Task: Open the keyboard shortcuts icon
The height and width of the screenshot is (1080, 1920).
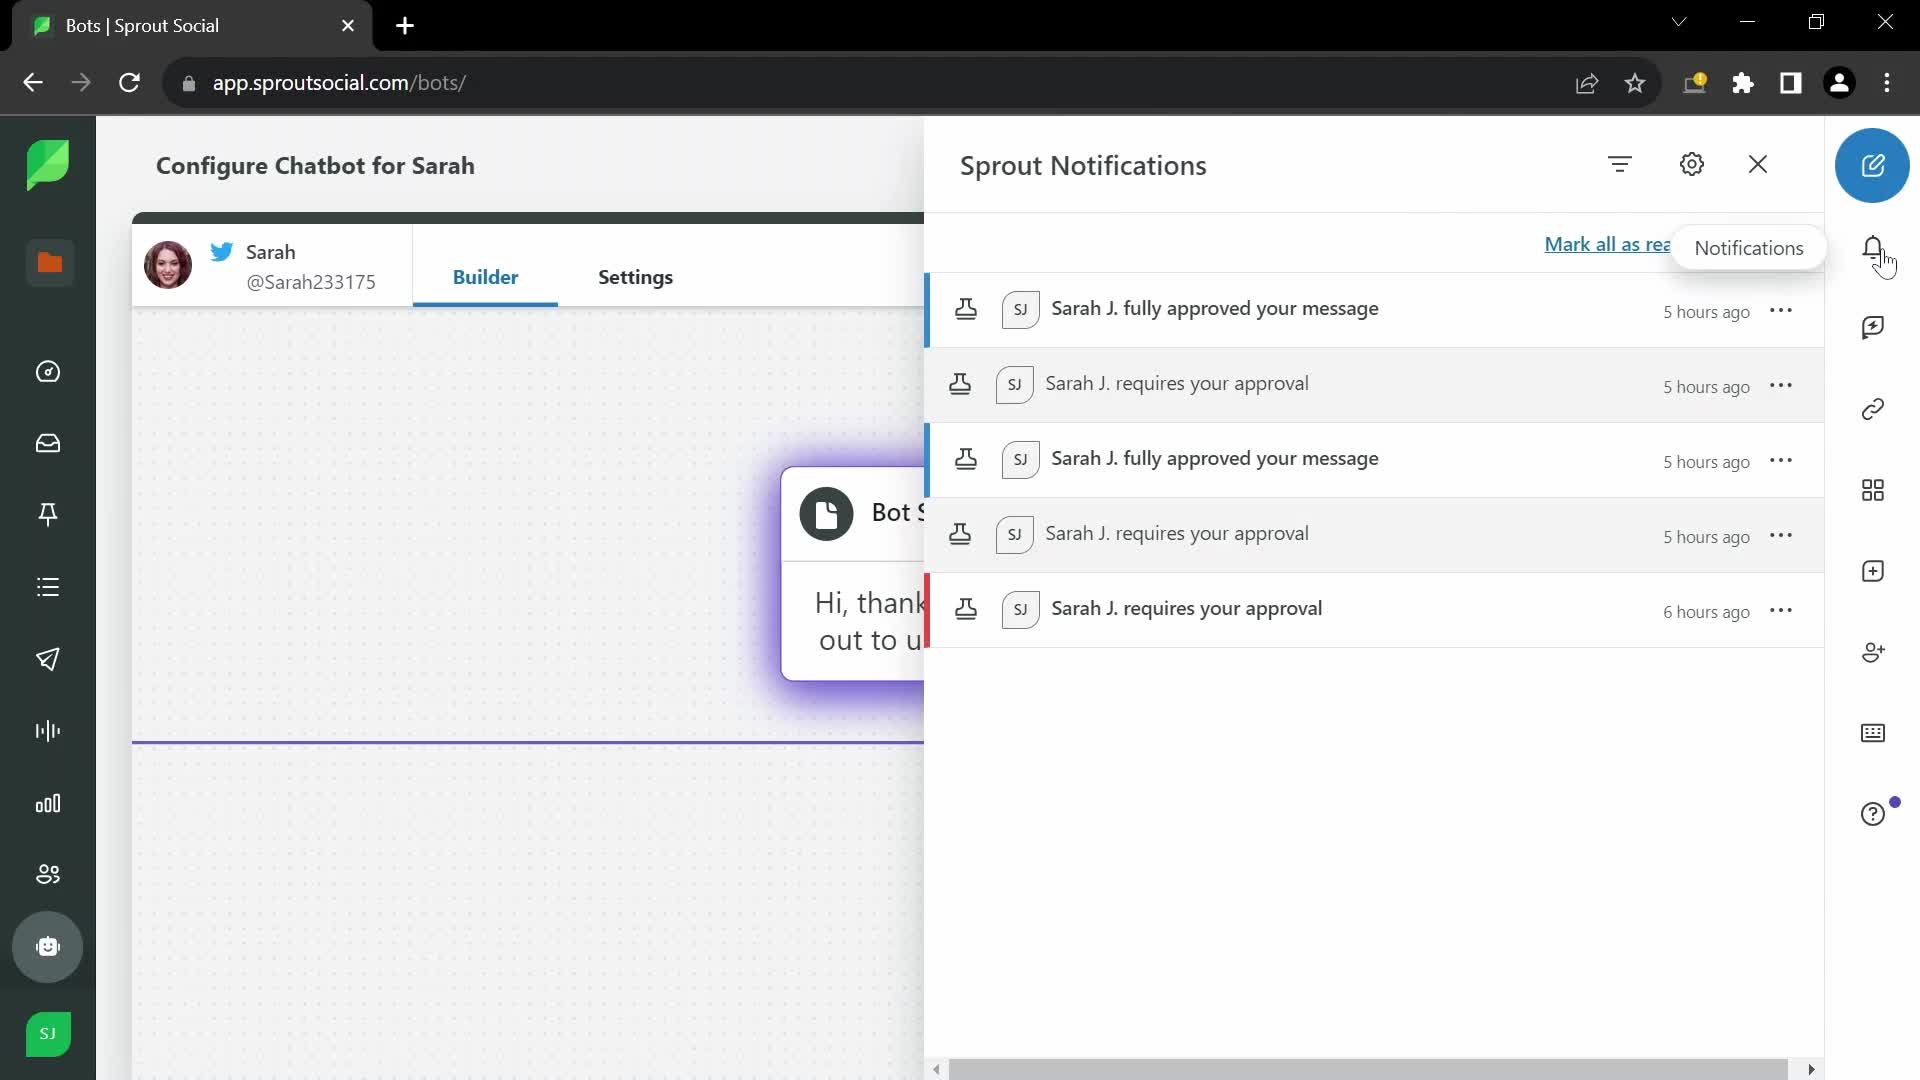Action: (1873, 733)
